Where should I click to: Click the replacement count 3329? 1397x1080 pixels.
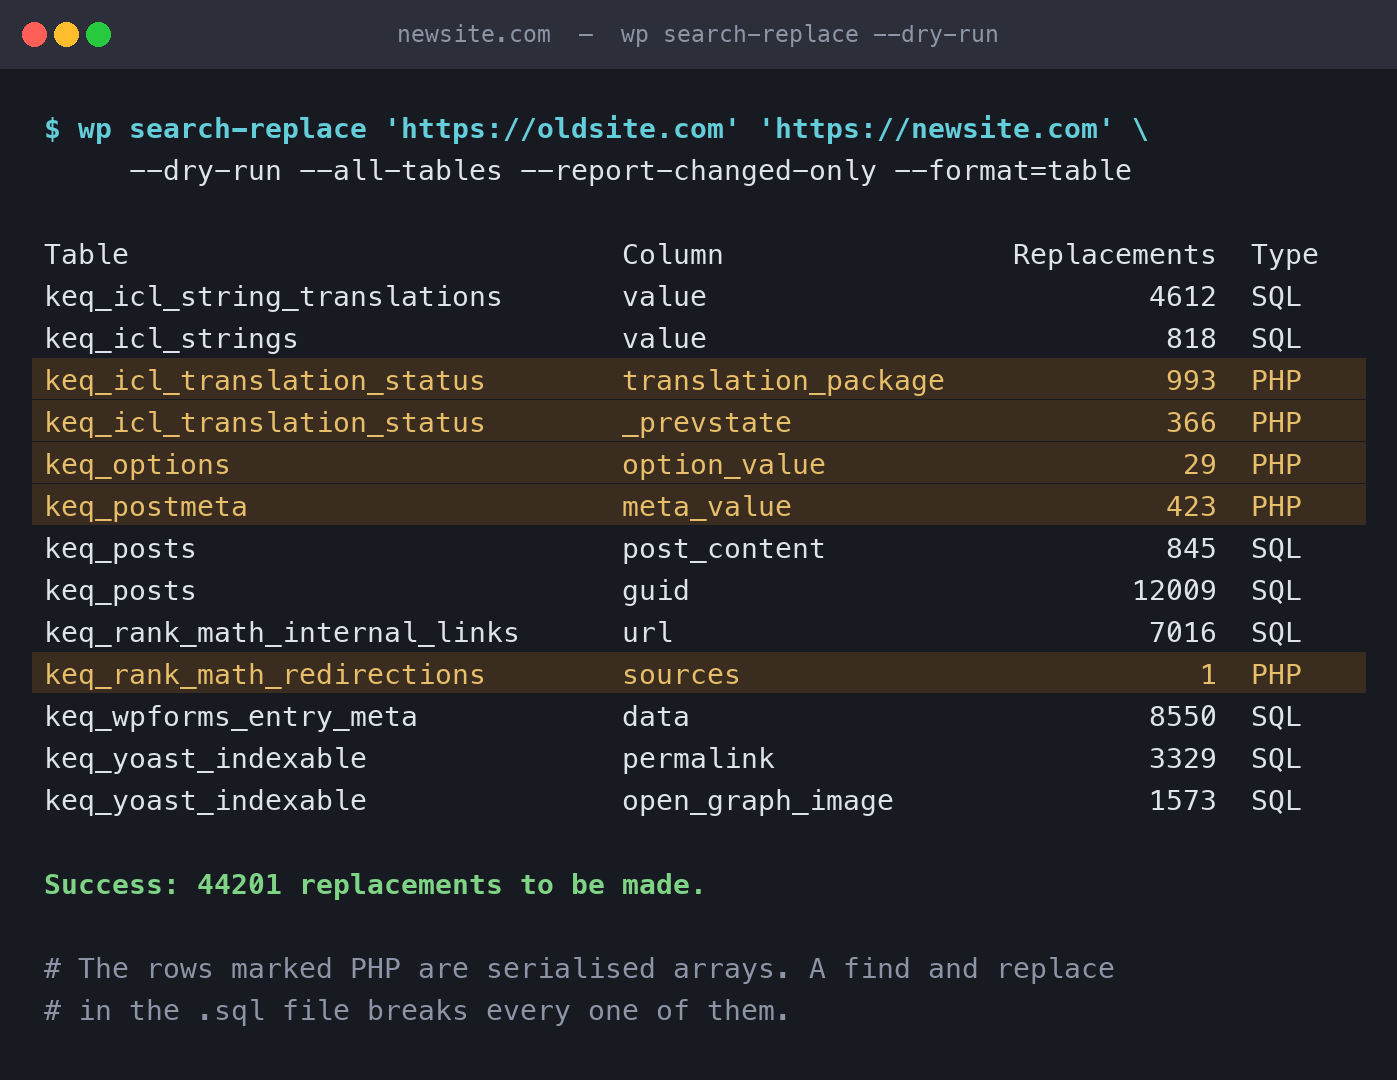(1183, 759)
